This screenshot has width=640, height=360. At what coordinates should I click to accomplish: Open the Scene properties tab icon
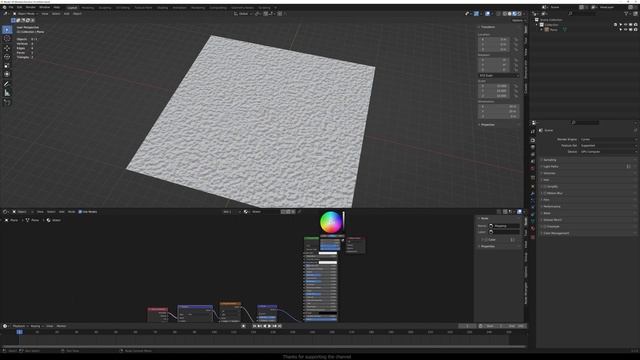533,162
